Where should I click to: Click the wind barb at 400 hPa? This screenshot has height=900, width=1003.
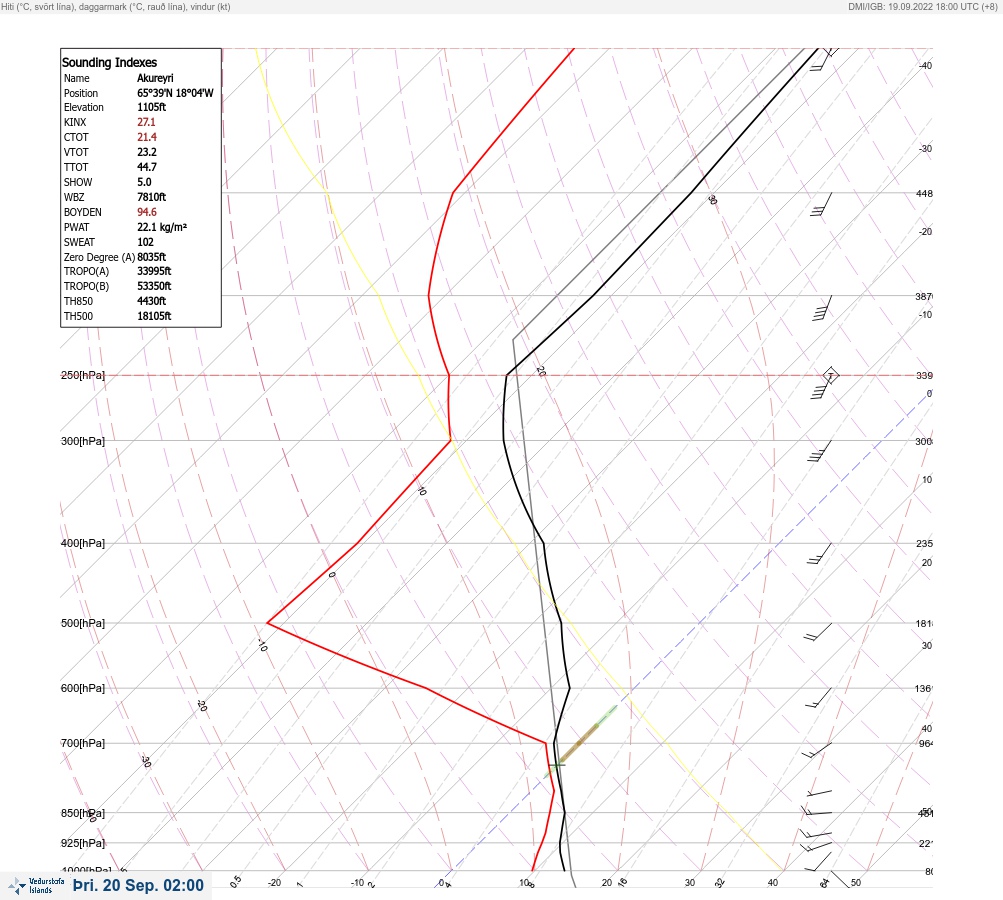point(819,553)
